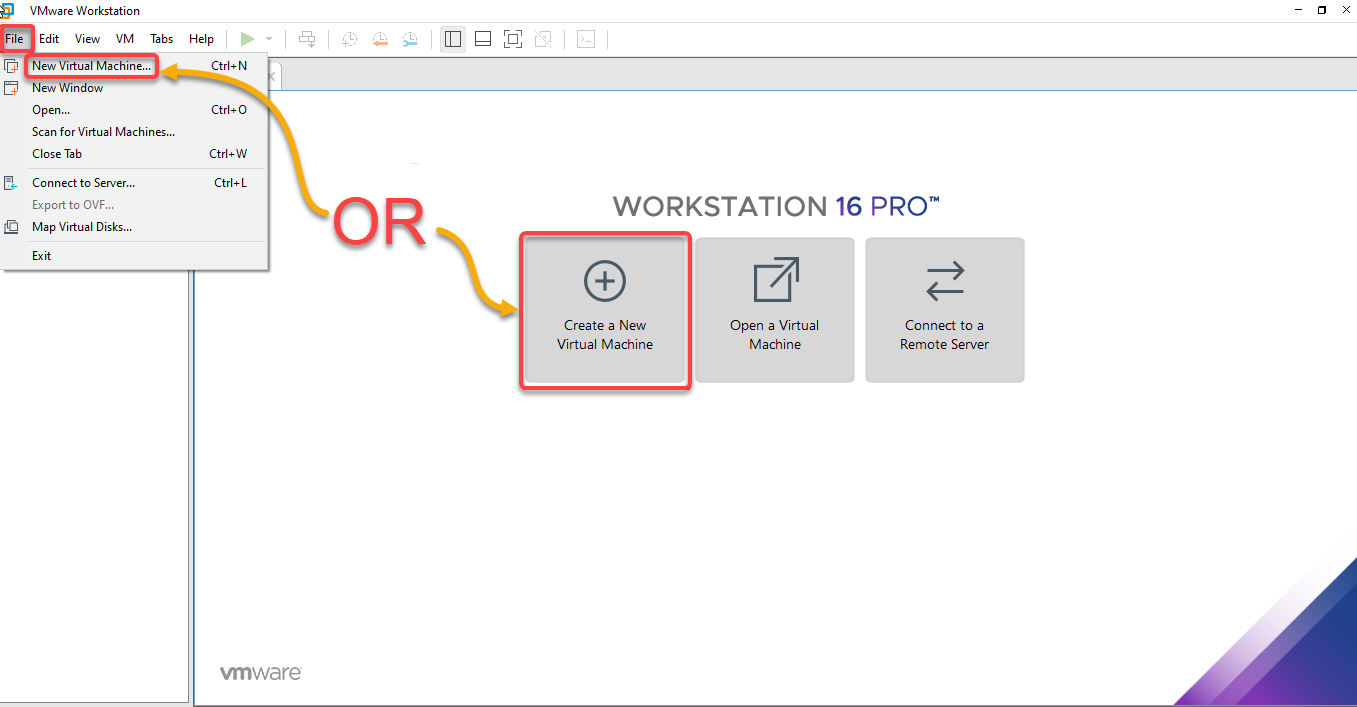Screen dimensions: 1357x707
Task: Open the Tabs menu
Action: tap(162, 39)
